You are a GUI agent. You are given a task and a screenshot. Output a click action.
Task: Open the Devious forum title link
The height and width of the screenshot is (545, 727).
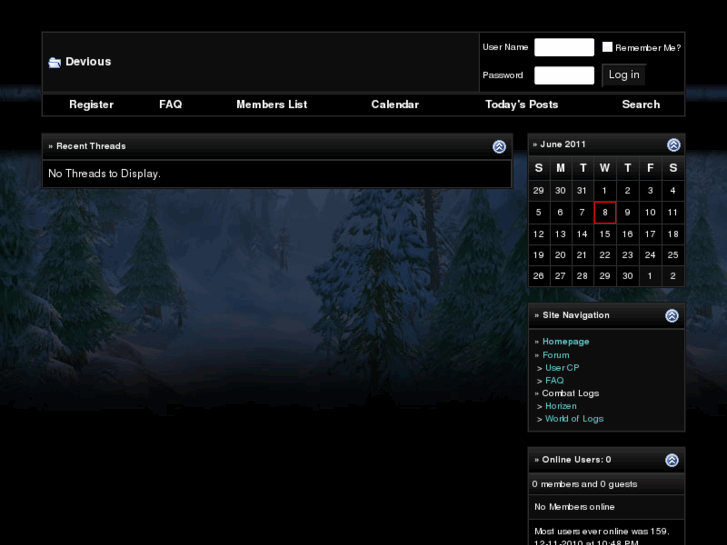click(88, 62)
